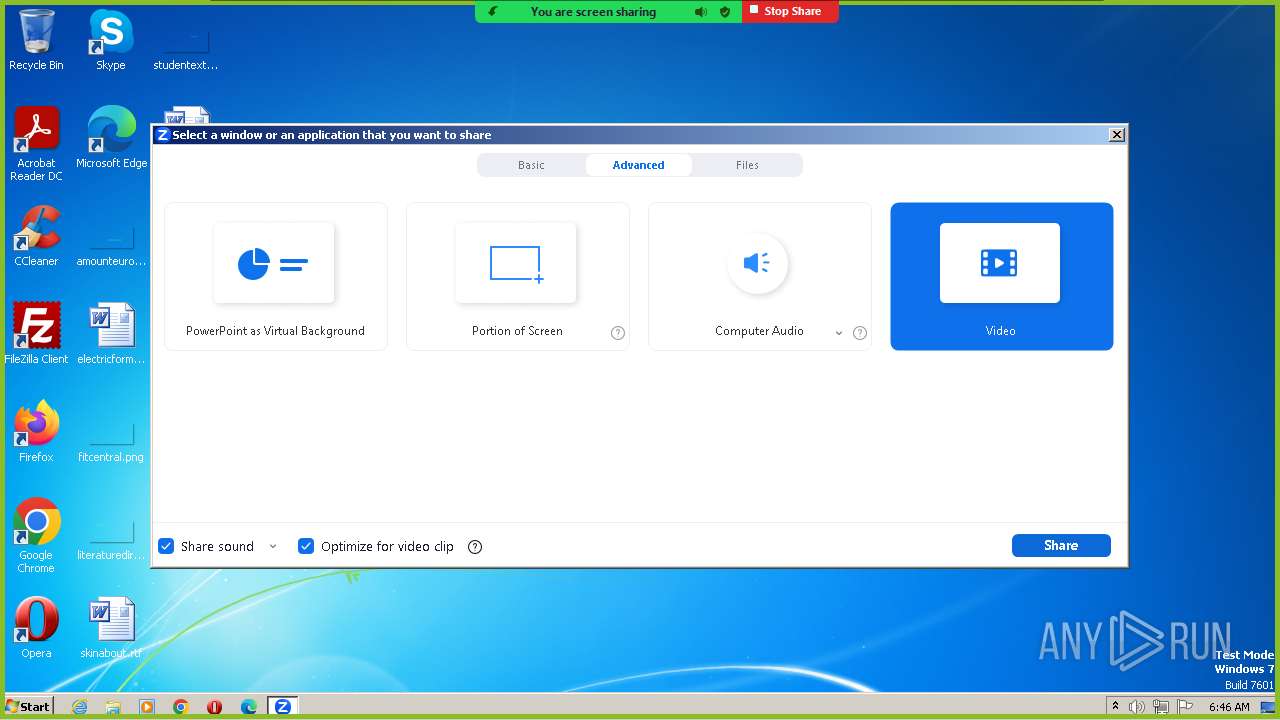Open help for Optimize for video clip
The height and width of the screenshot is (720, 1280).
coord(475,547)
